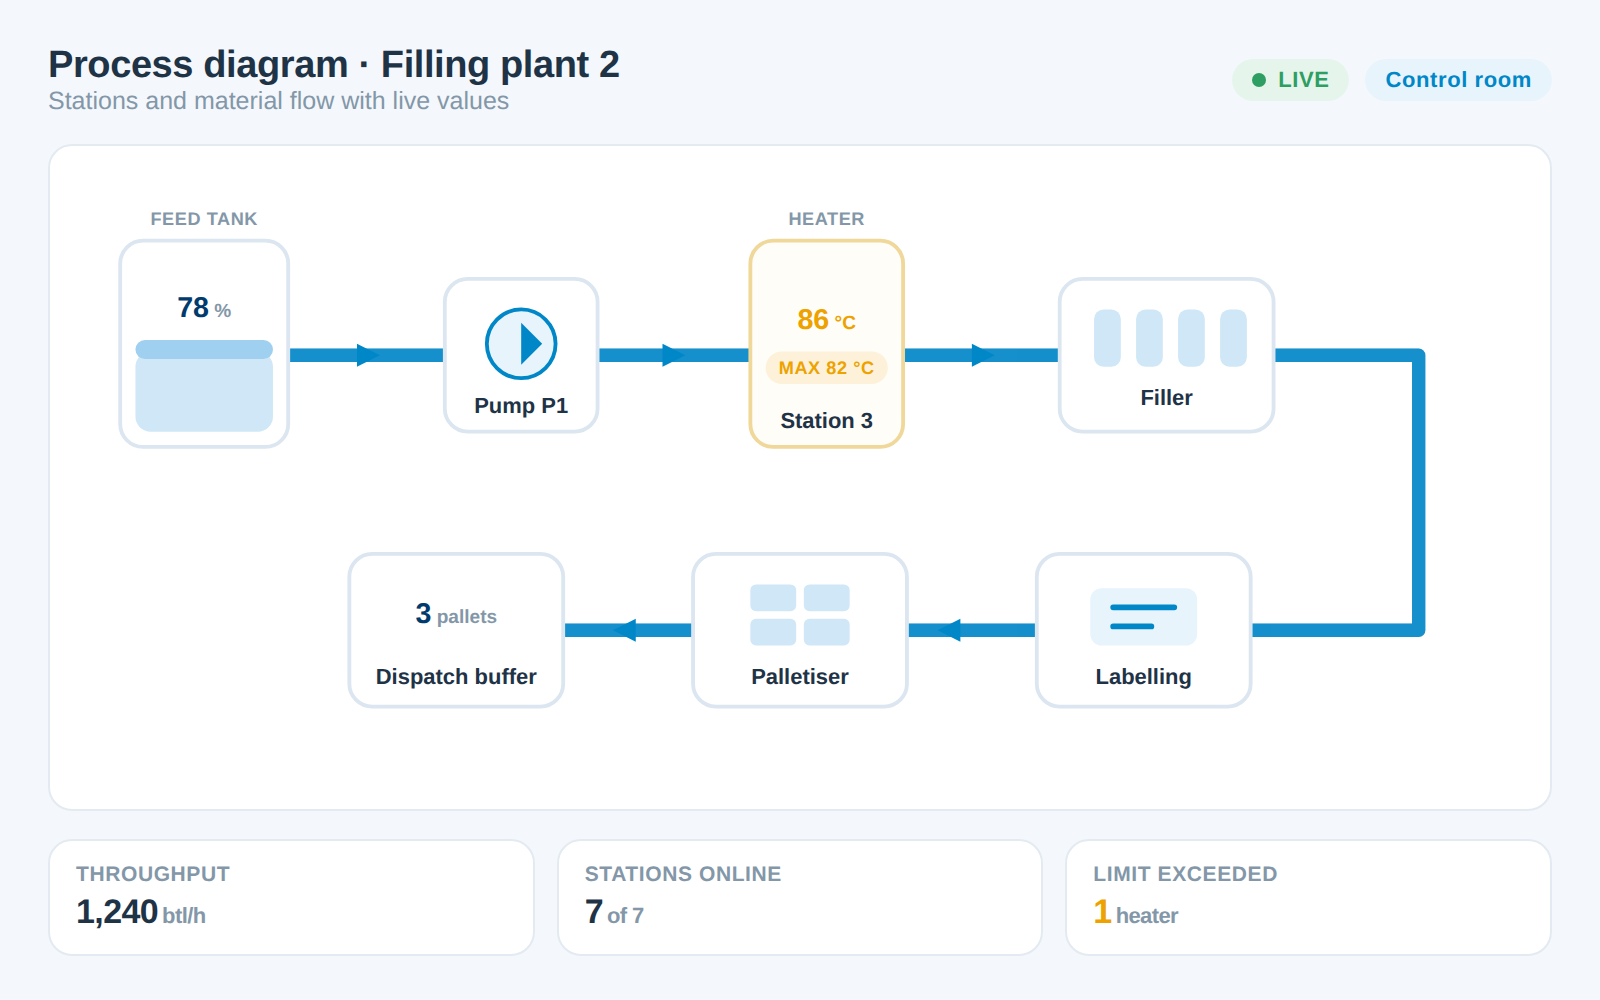Click the Labelling lines icon

1143,617
